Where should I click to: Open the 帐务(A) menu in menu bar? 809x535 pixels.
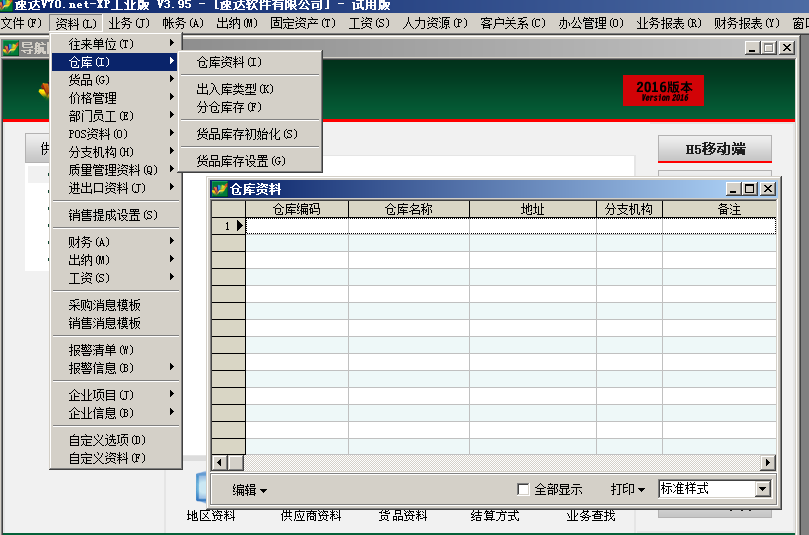click(183, 24)
